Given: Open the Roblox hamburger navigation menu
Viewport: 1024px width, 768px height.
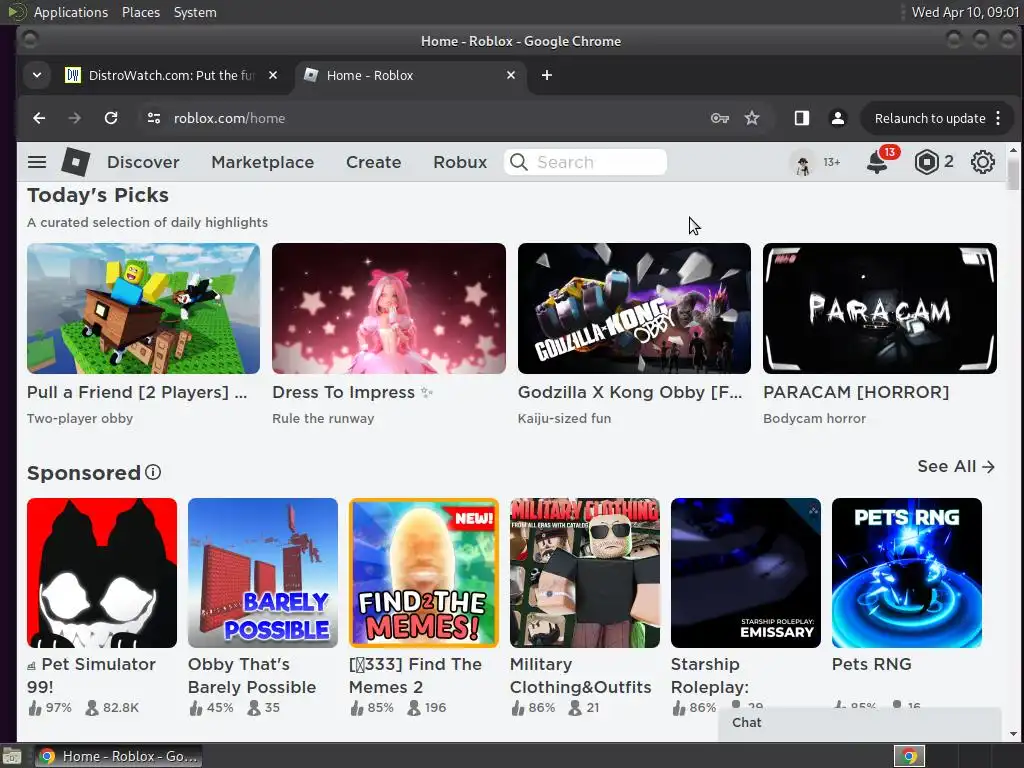Looking at the screenshot, I should click(x=37, y=162).
